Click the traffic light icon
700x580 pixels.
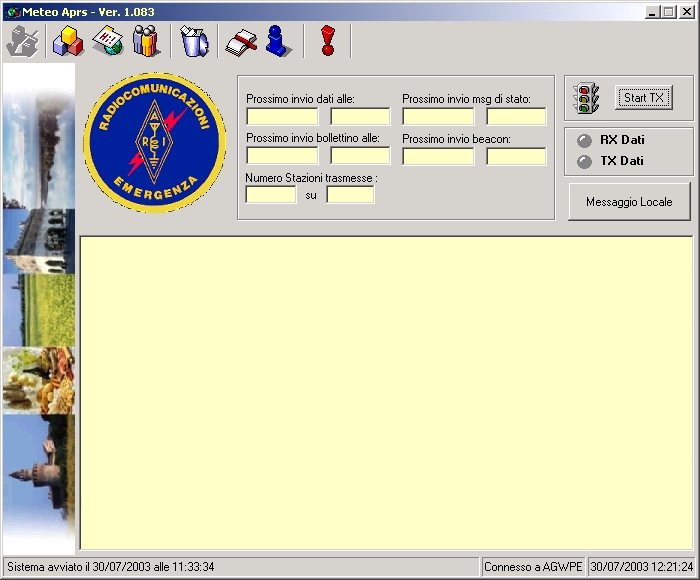pyautogui.click(x=585, y=98)
